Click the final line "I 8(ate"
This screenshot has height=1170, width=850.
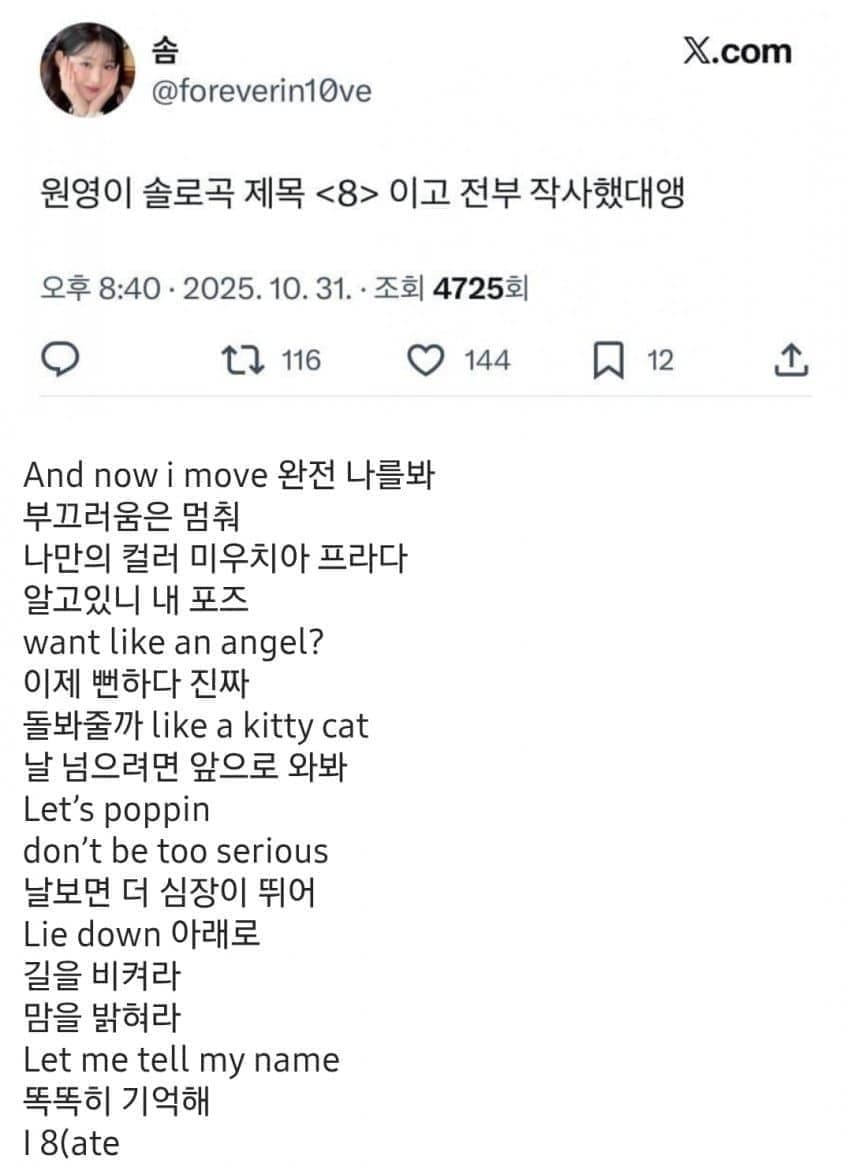click(x=71, y=1143)
